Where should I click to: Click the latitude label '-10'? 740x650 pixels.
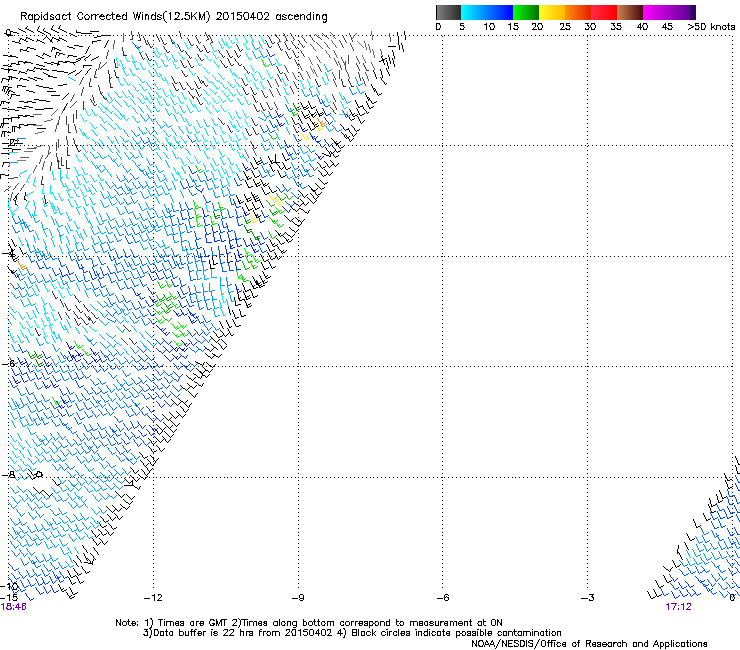(9, 587)
